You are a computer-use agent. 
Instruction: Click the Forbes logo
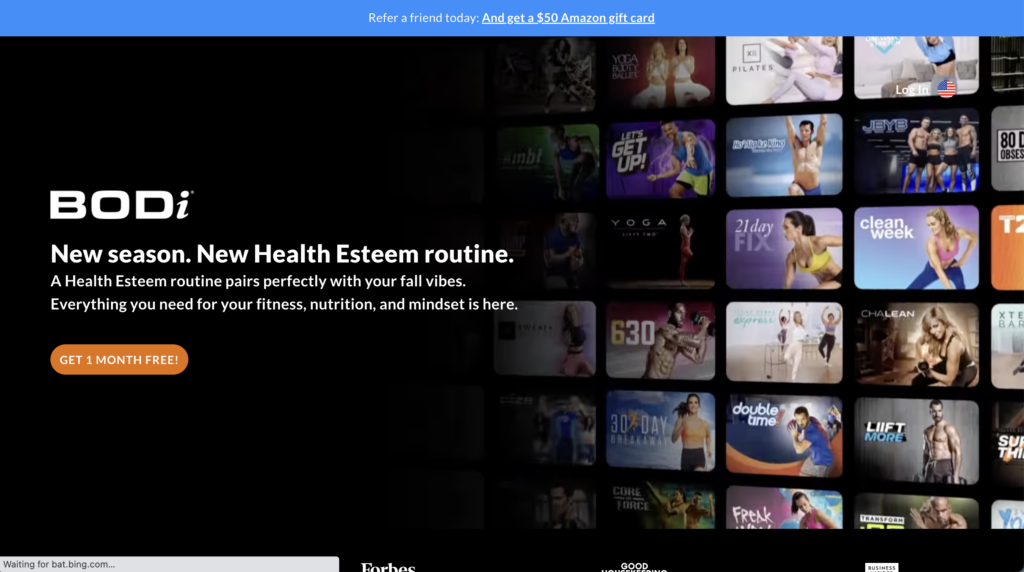[x=388, y=567]
